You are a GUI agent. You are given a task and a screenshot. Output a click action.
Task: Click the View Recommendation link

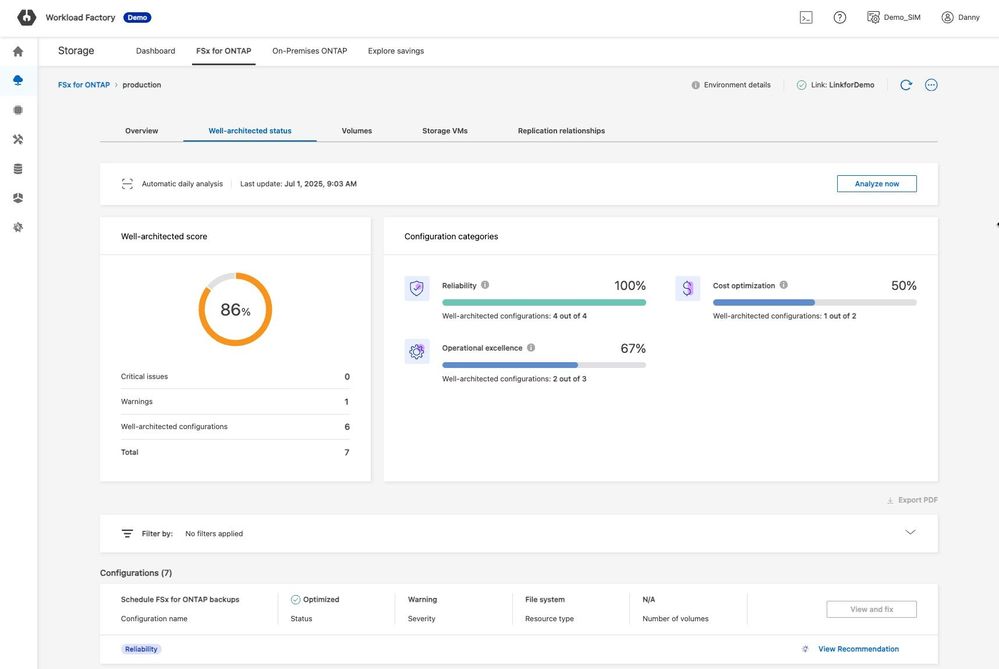tap(858, 649)
